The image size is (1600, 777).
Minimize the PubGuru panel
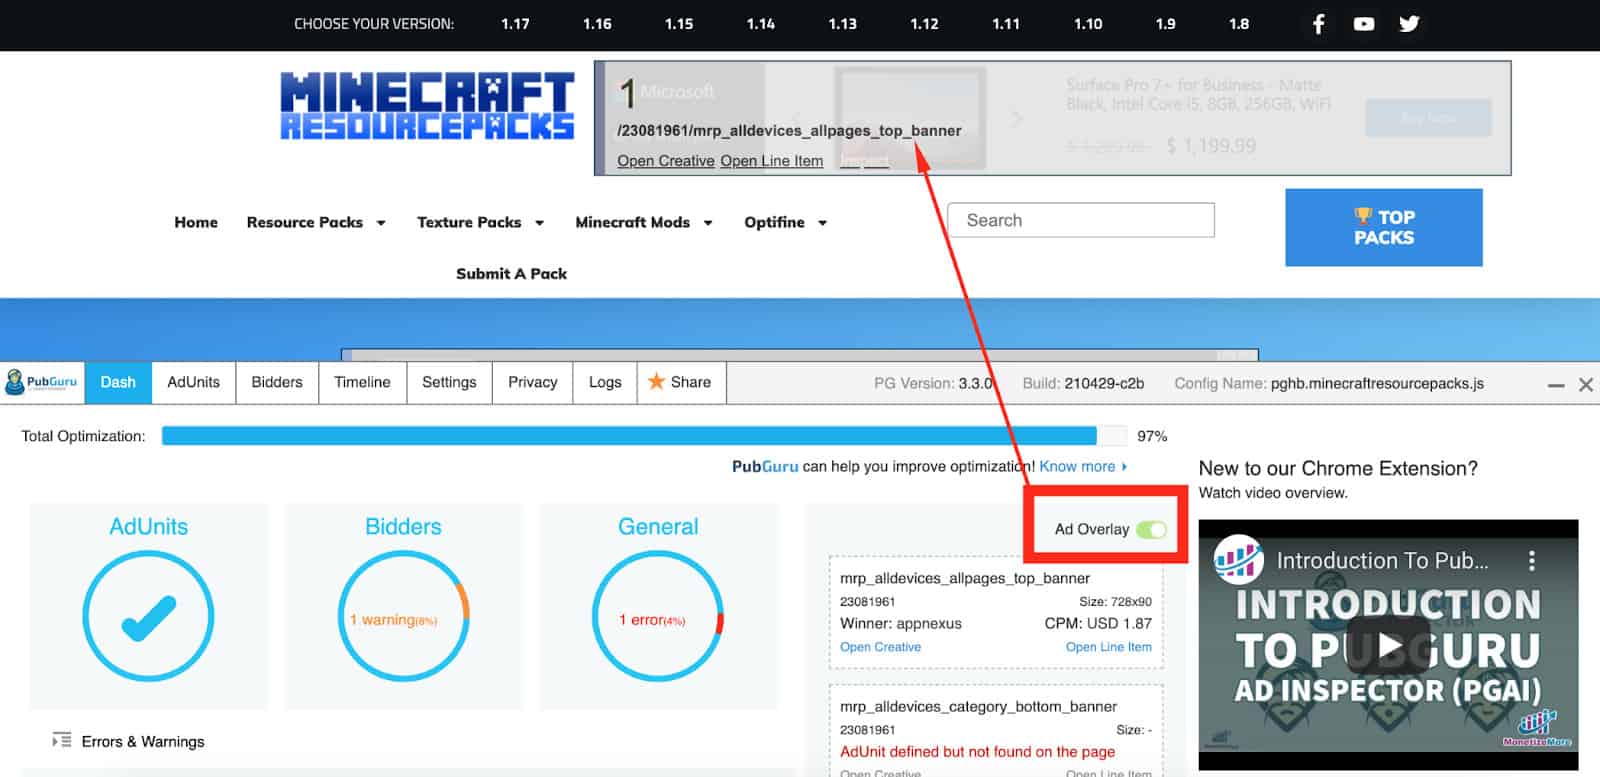pyautogui.click(x=1556, y=385)
